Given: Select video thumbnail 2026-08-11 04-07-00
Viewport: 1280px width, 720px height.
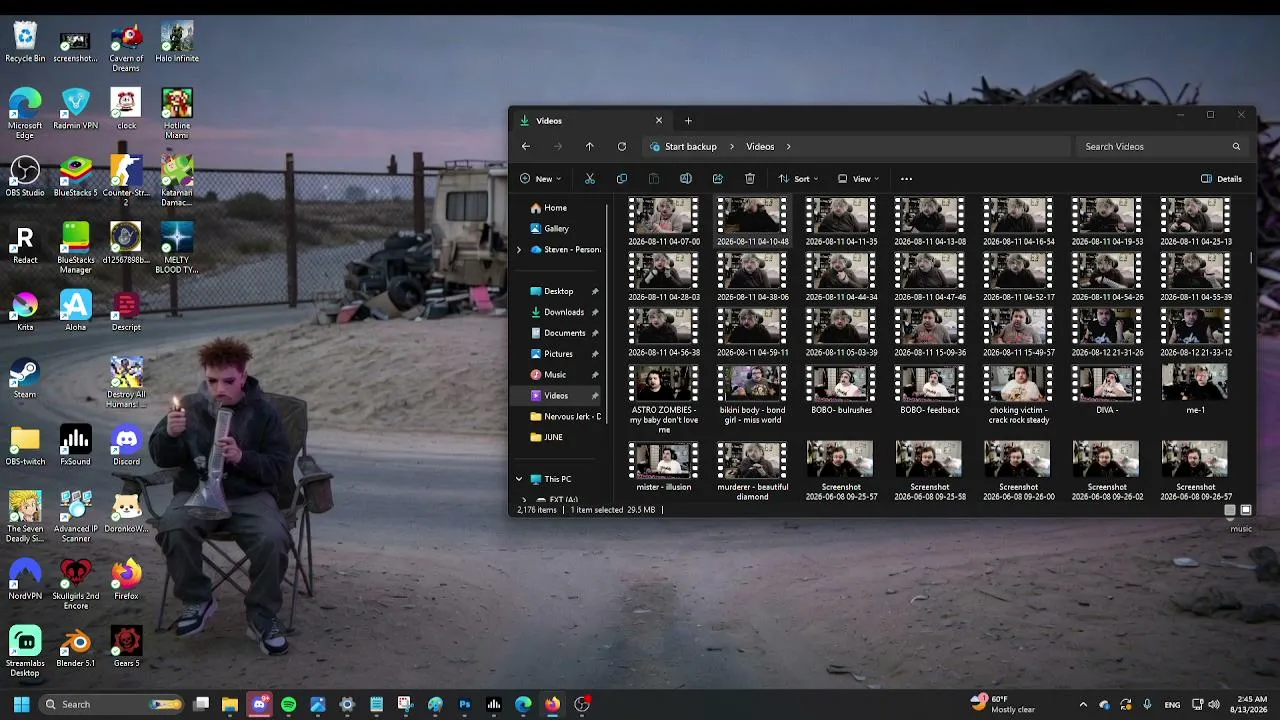Looking at the screenshot, I should pos(664,221).
